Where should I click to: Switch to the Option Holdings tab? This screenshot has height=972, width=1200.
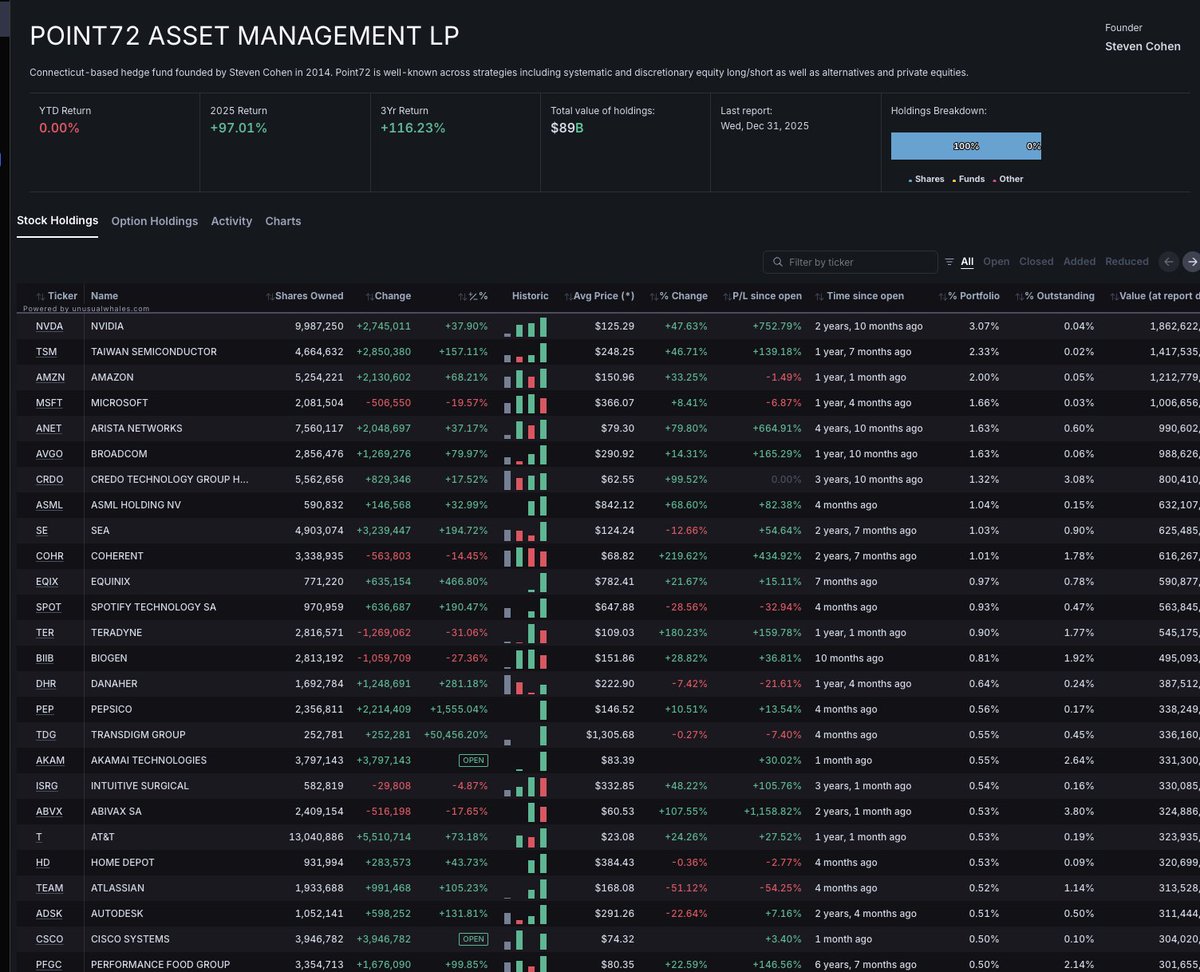(154, 221)
